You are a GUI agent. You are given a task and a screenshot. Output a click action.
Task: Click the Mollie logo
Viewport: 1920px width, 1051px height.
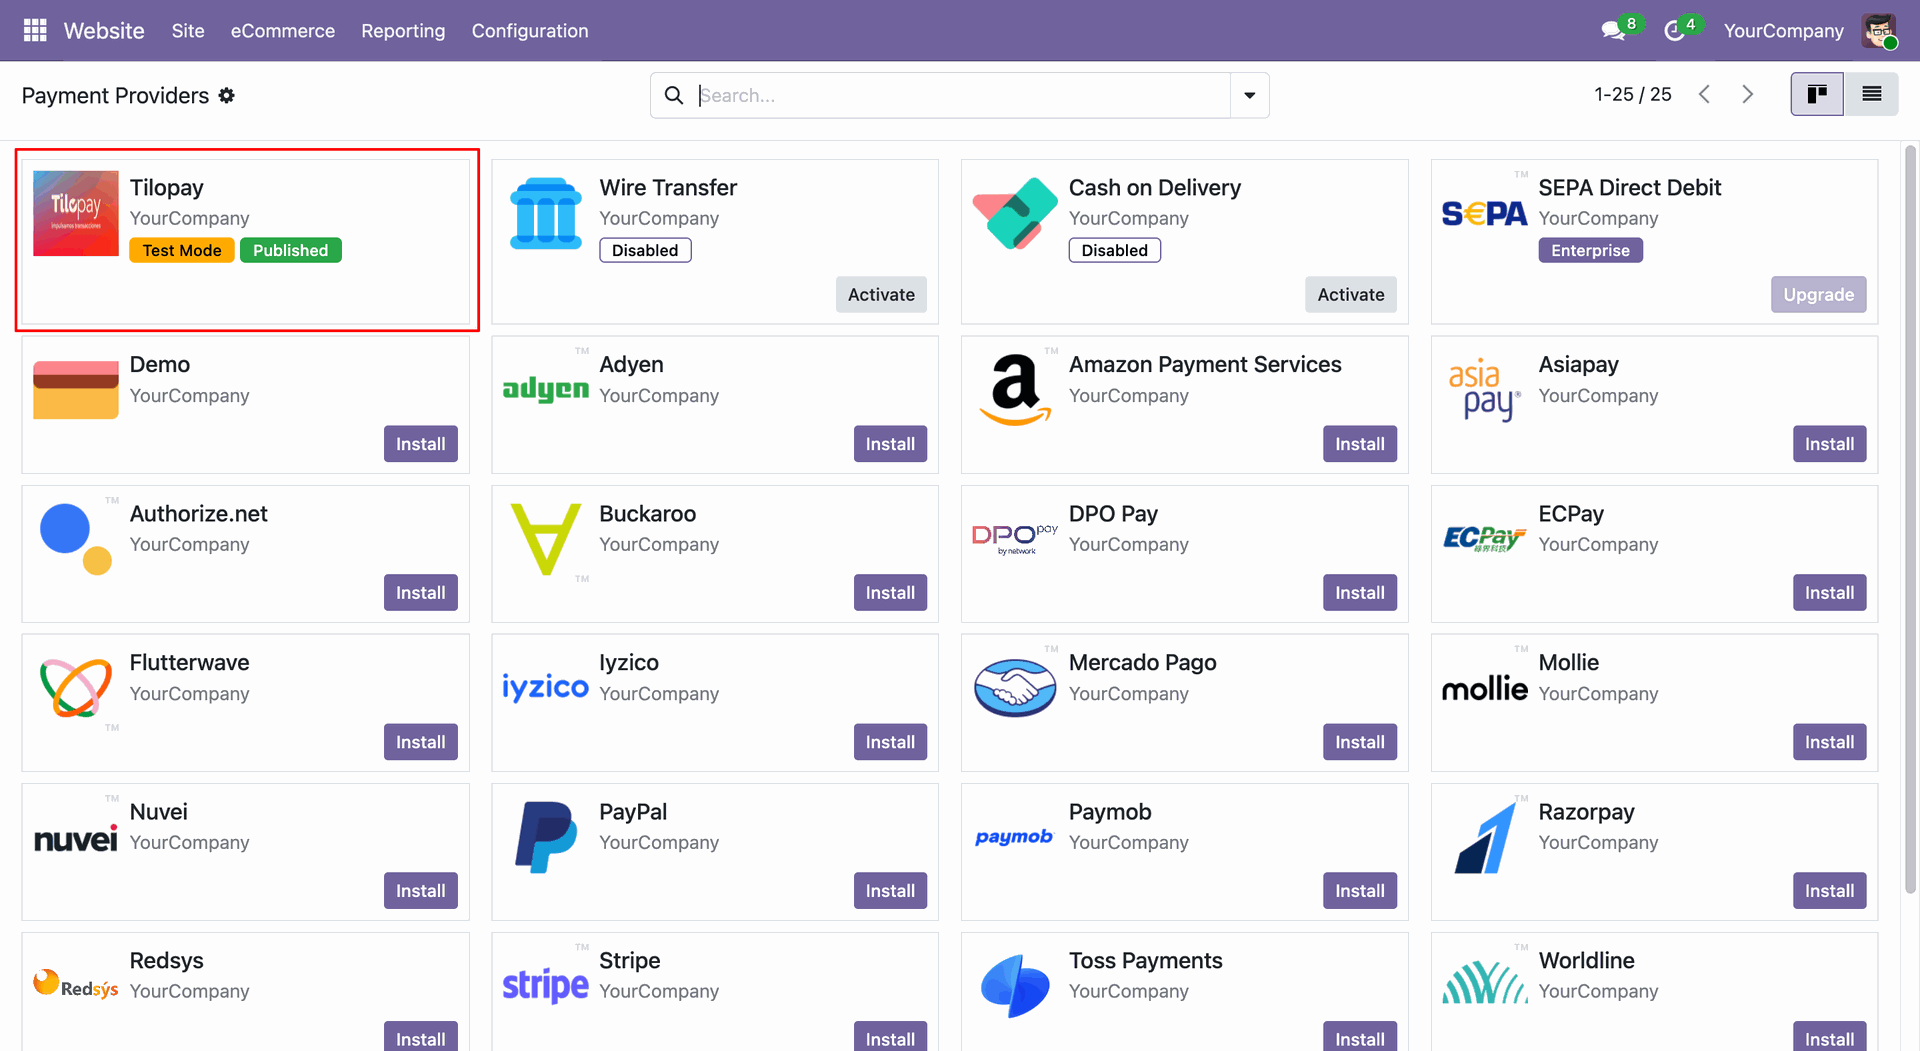pyautogui.click(x=1485, y=688)
